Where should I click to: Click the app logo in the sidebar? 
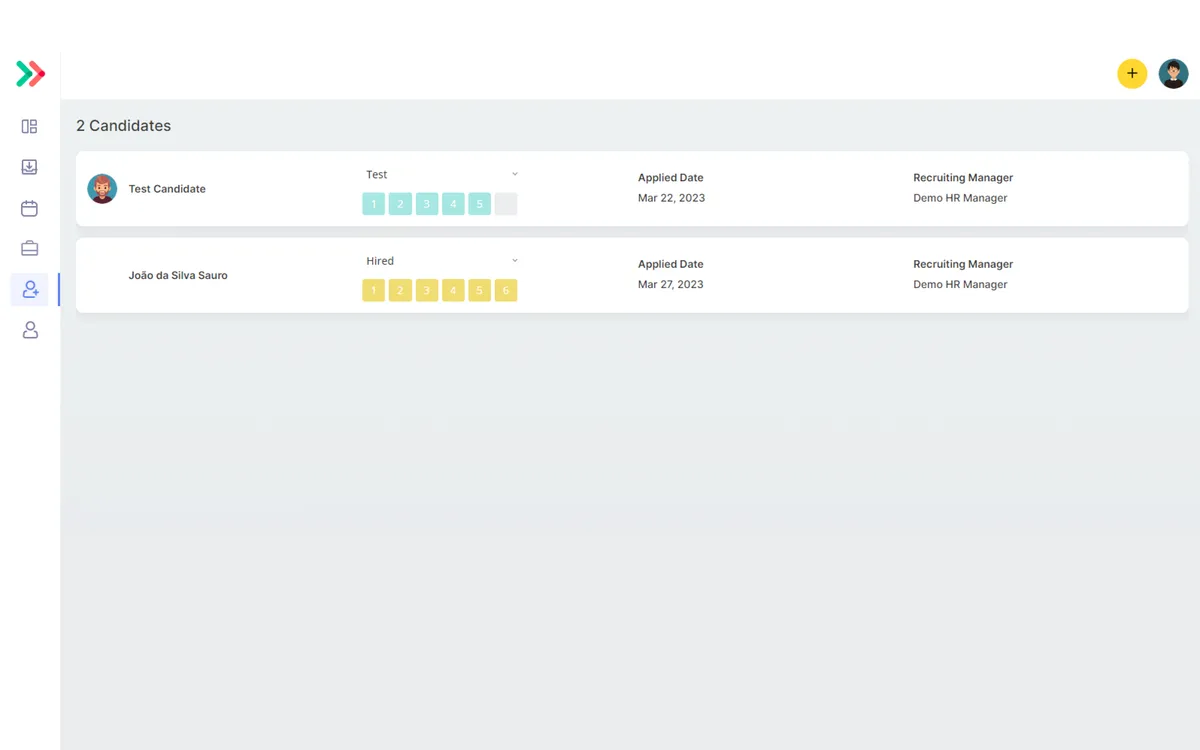pyautogui.click(x=30, y=74)
